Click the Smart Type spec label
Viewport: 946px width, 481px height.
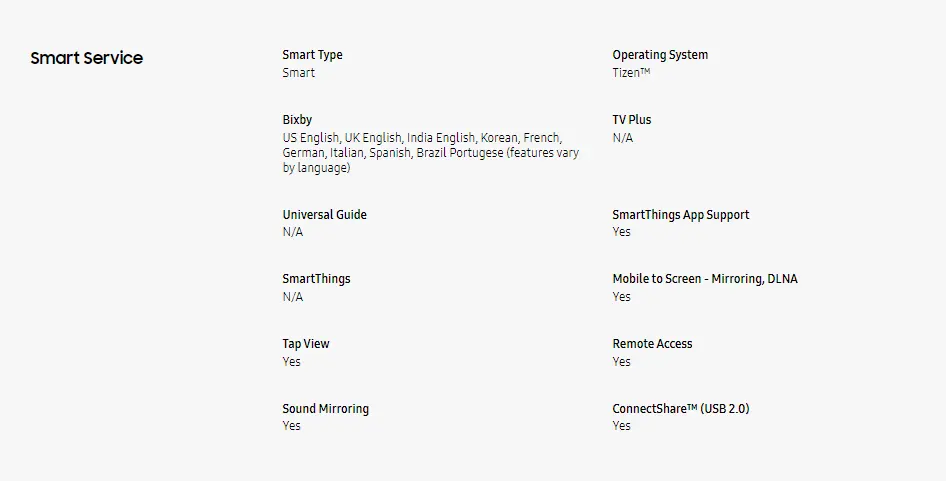click(x=312, y=55)
